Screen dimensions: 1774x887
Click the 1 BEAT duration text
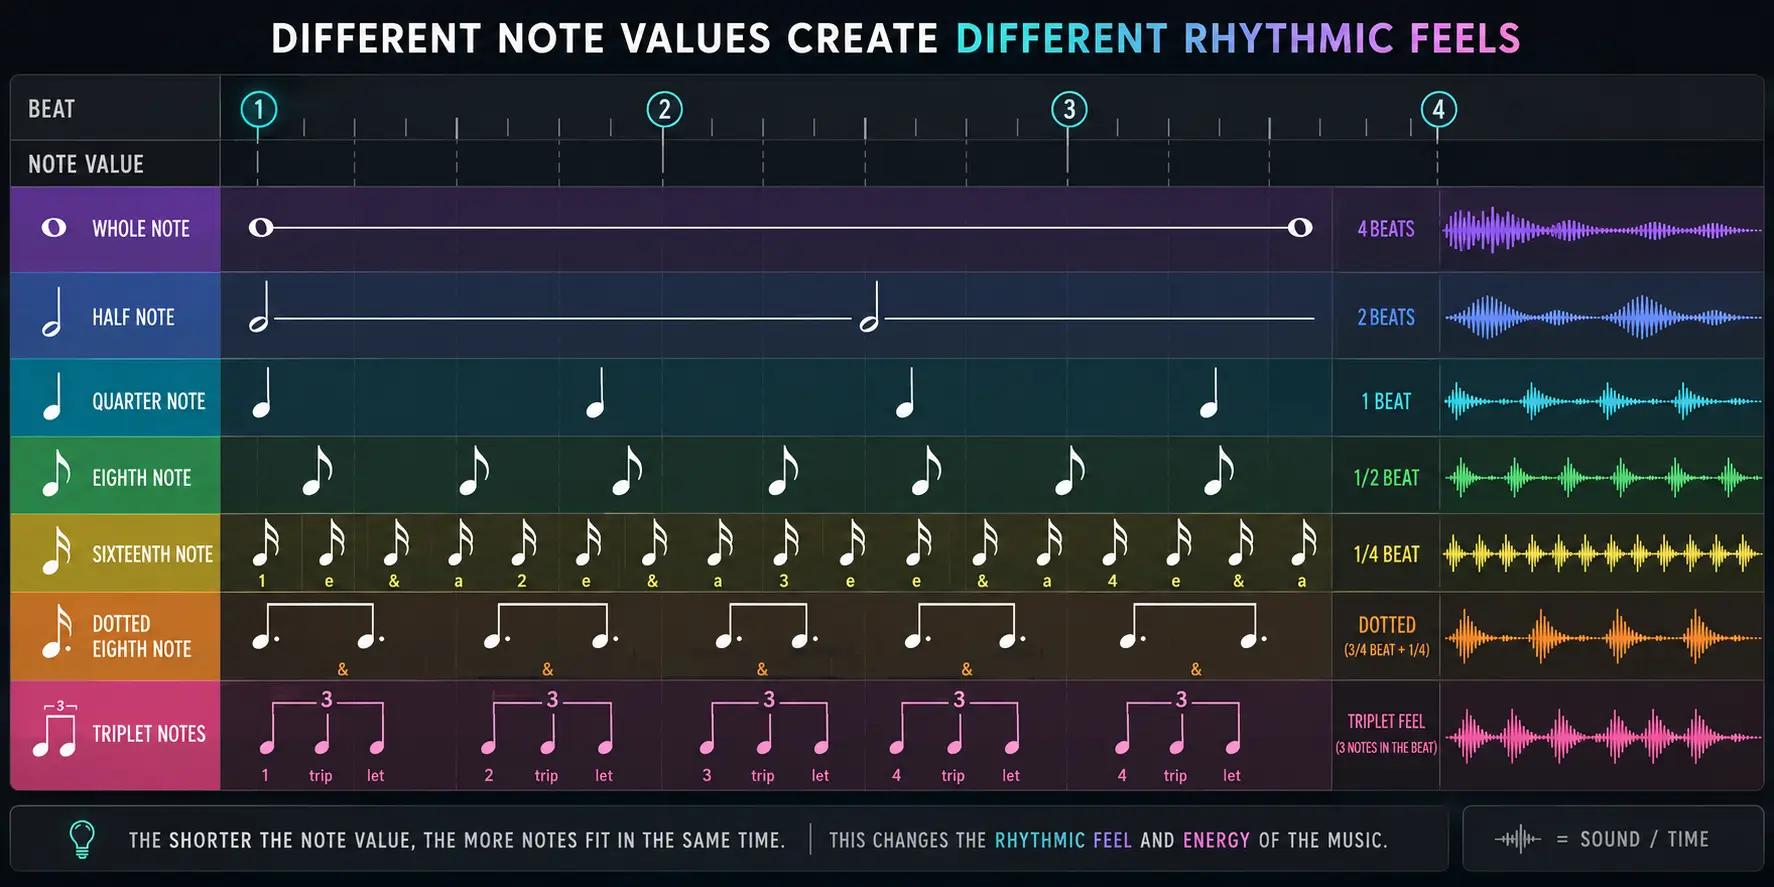(x=1386, y=401)
